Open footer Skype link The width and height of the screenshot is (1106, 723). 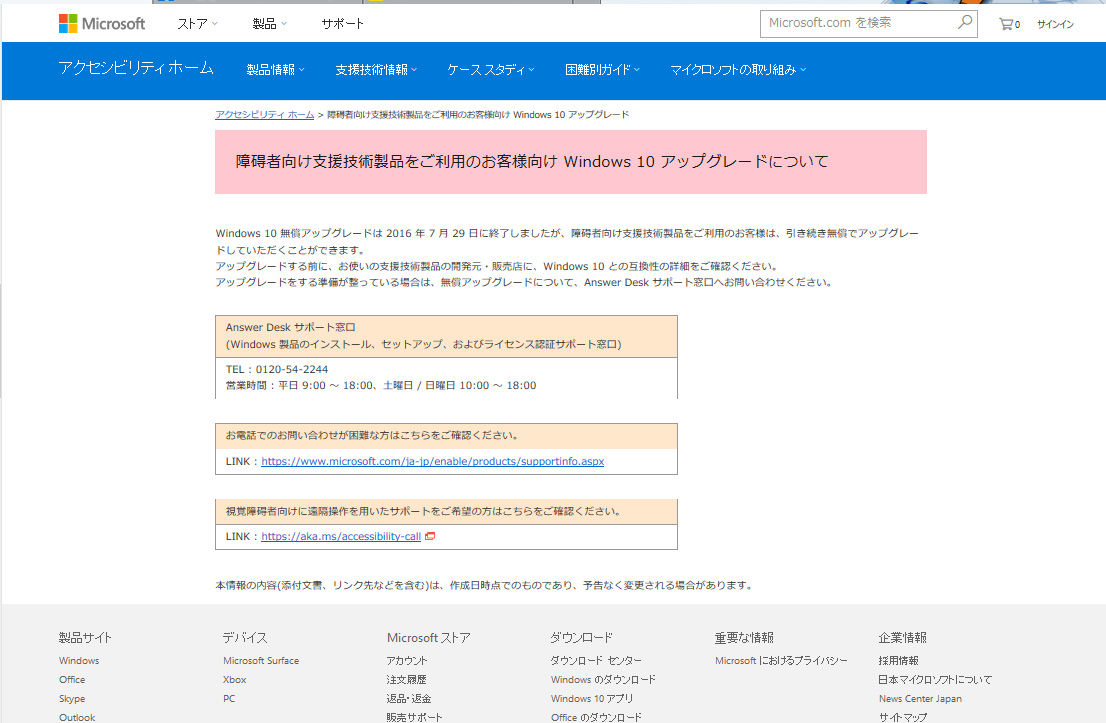[72, 699]
